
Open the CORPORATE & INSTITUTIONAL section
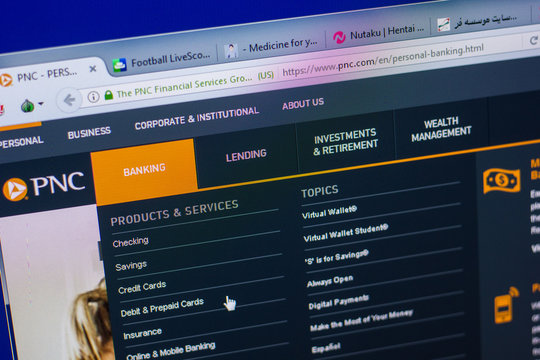click(x=197, y=118)
